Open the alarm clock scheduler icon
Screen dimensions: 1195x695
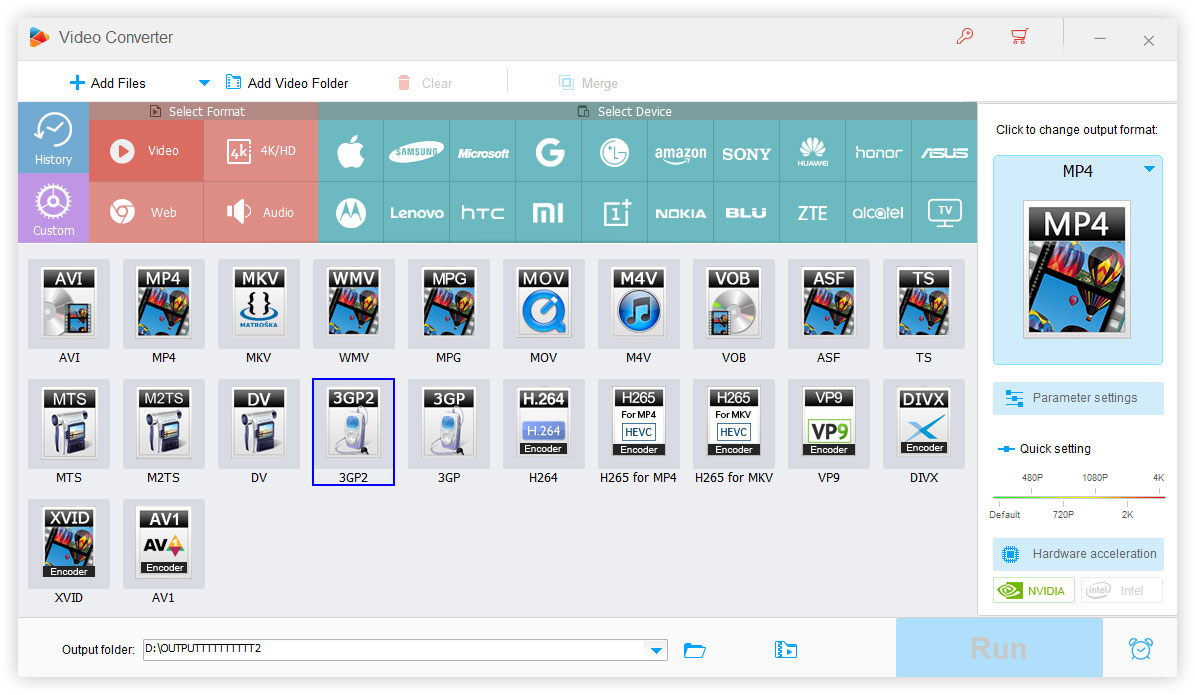(1141, 649)
